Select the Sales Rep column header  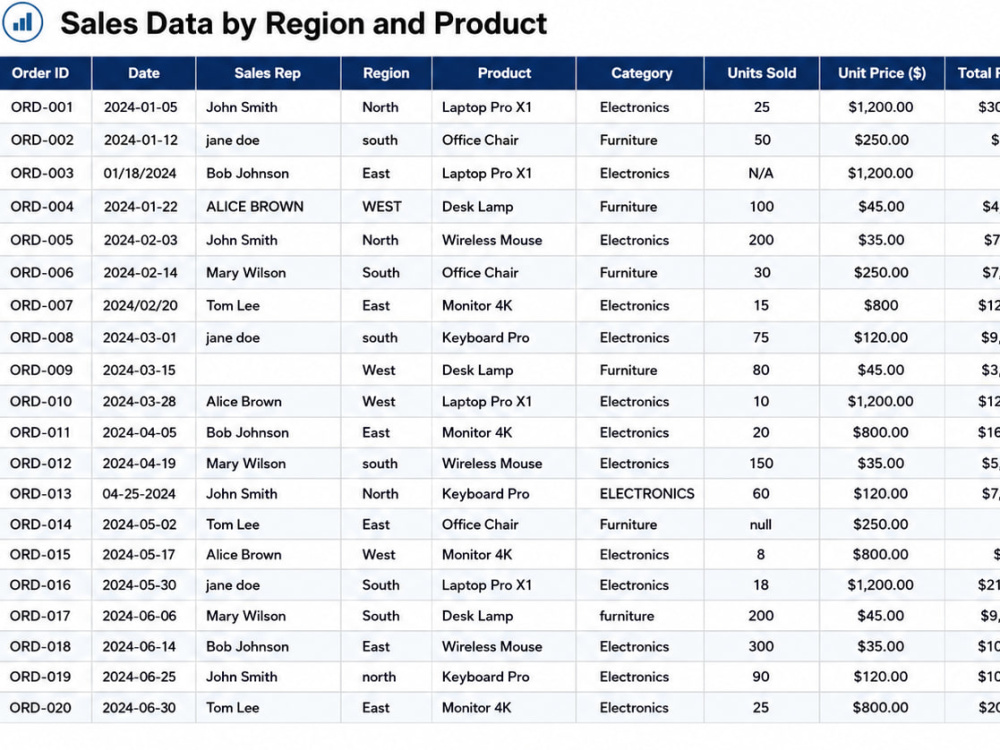pyautogui.click(x=267, y=73)
